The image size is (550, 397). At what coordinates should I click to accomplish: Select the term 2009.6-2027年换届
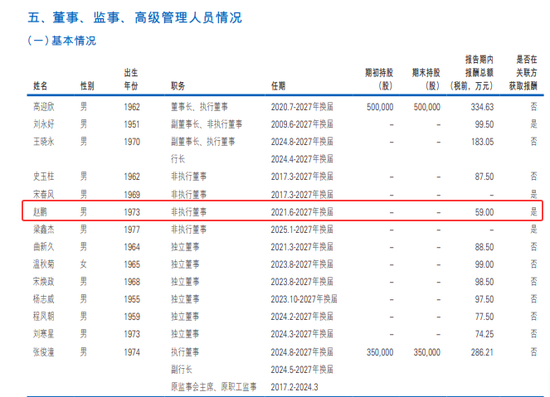pos(302,124)
